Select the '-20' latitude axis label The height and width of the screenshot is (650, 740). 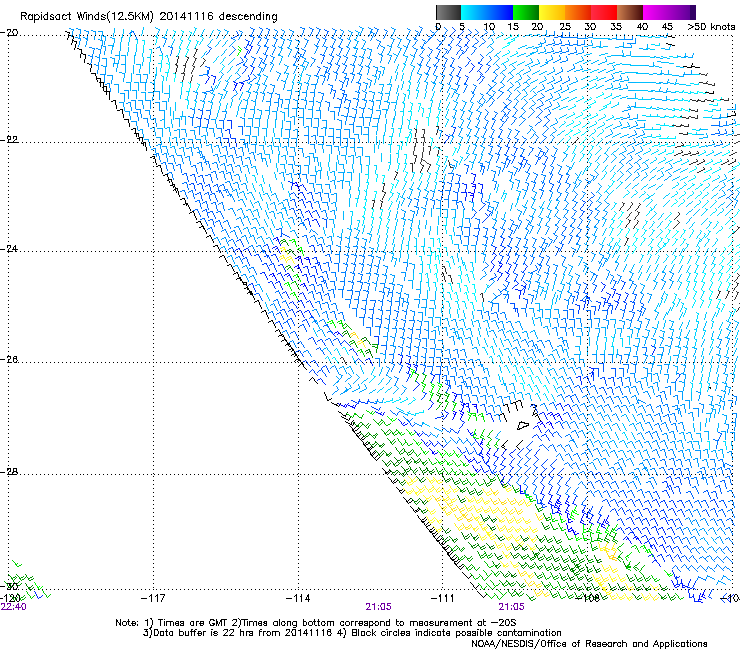9,33
